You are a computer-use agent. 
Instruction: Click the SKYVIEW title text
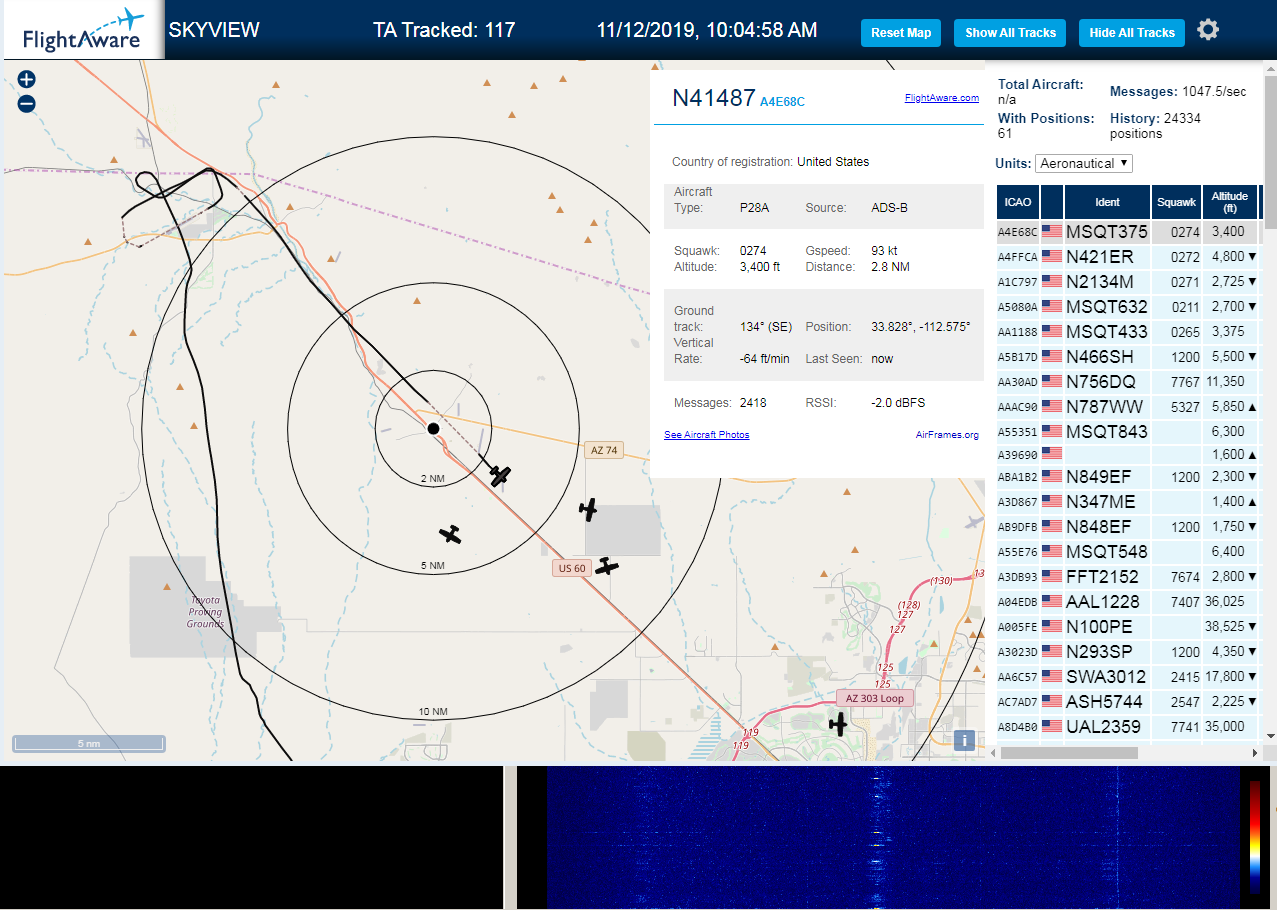click(x=214, y=30)
